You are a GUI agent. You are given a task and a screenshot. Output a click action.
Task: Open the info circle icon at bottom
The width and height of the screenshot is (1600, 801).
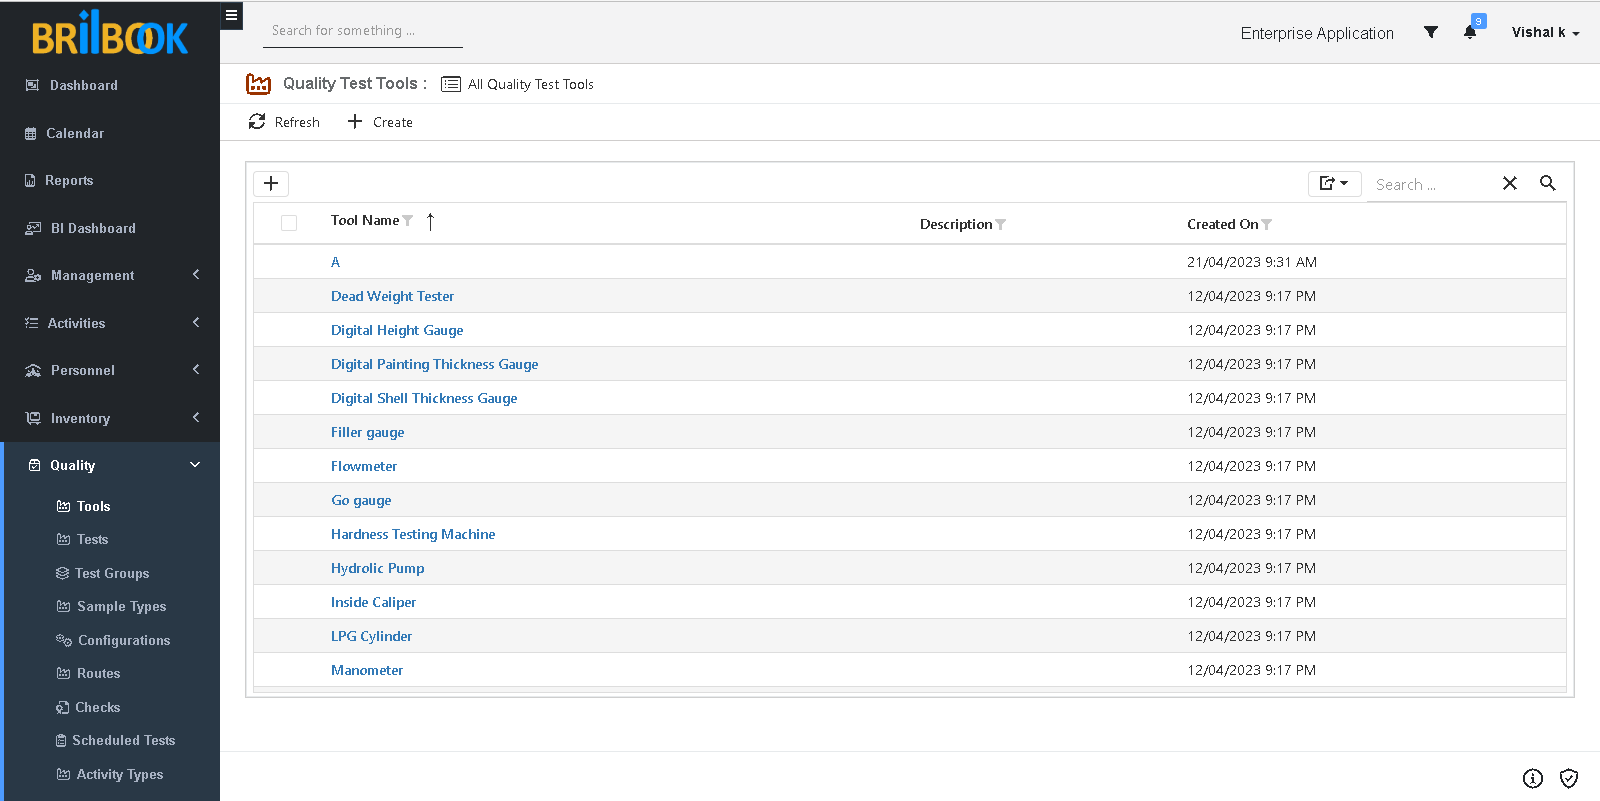tap(1533, 778)
